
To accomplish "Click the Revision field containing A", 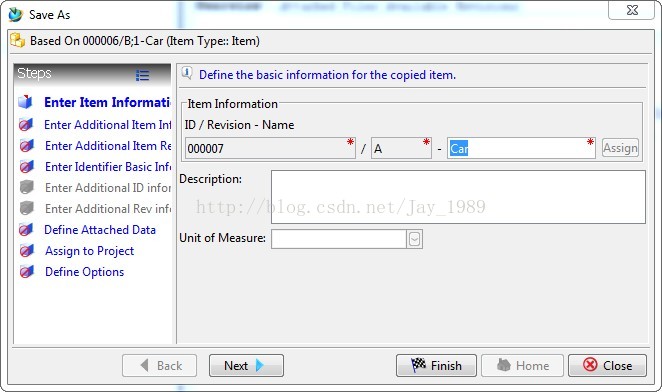I will (x=401, y=148).
